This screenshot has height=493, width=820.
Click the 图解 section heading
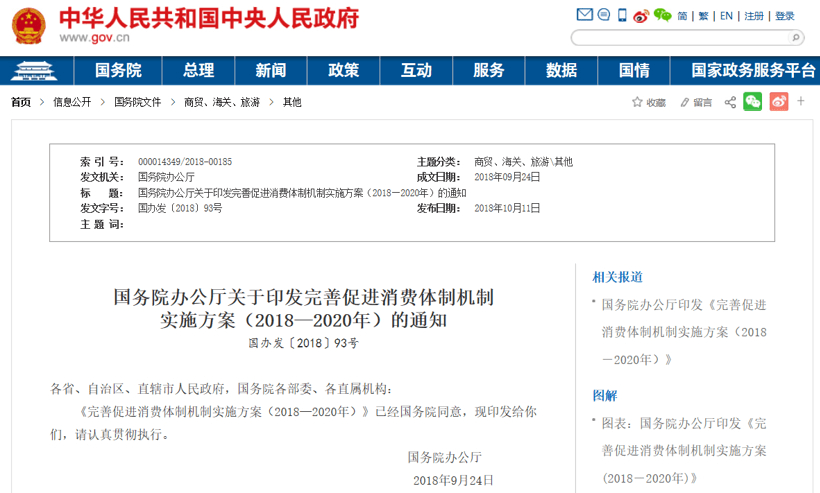pyautogui.click(x=605, y=396)
